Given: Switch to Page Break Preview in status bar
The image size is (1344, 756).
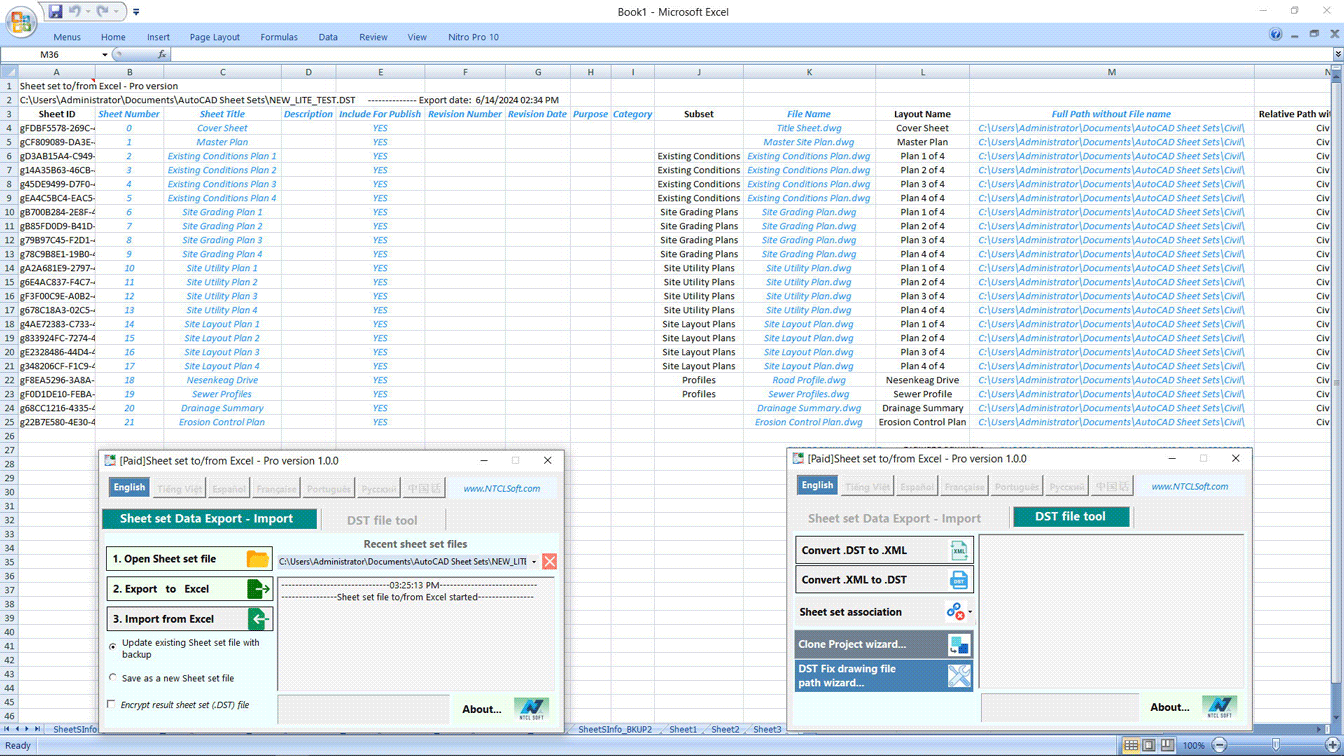Looking at the screenshot, I should click(x=1167, y=746).
